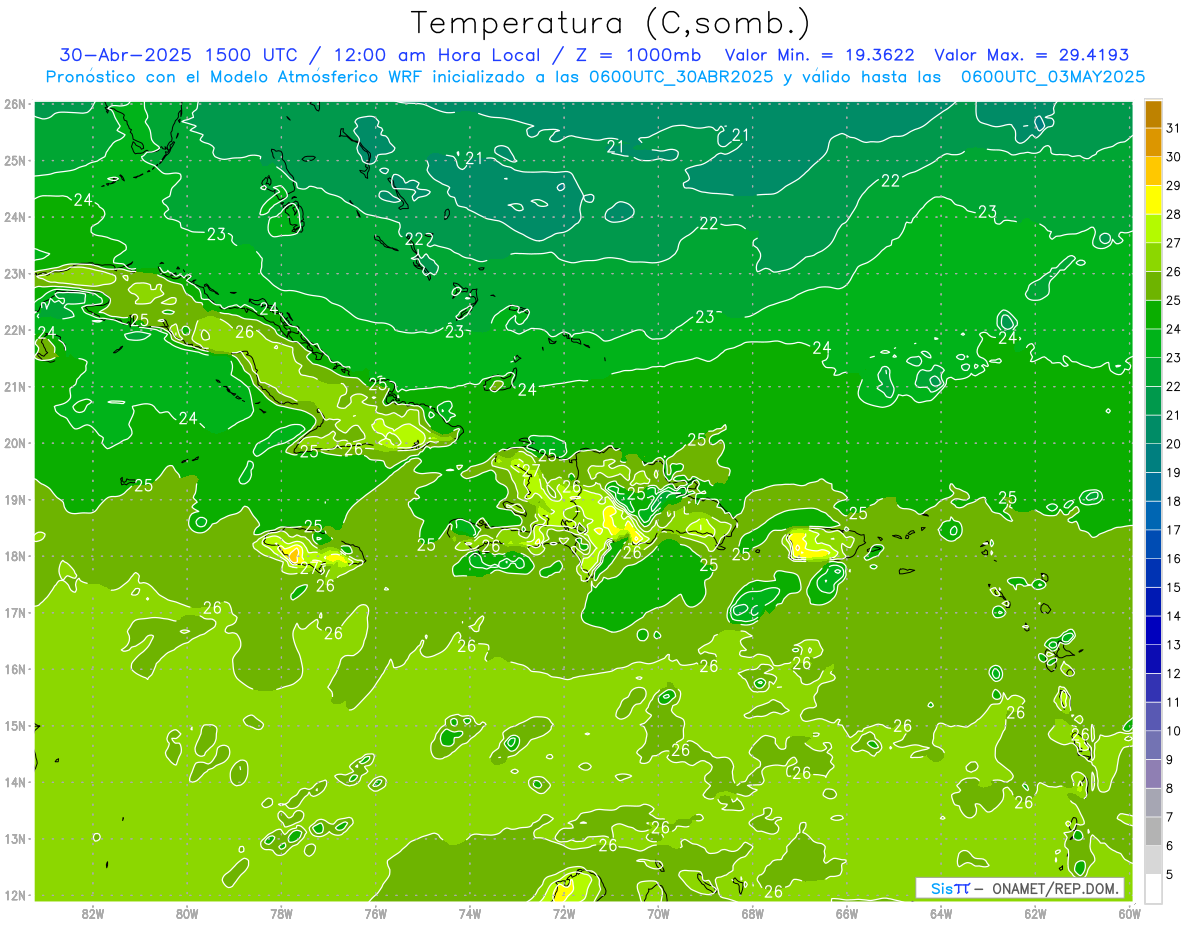This screenshot has height=927, width=1200.
Task: Click the number 31 on the color scale
Action: point(1173,129)
